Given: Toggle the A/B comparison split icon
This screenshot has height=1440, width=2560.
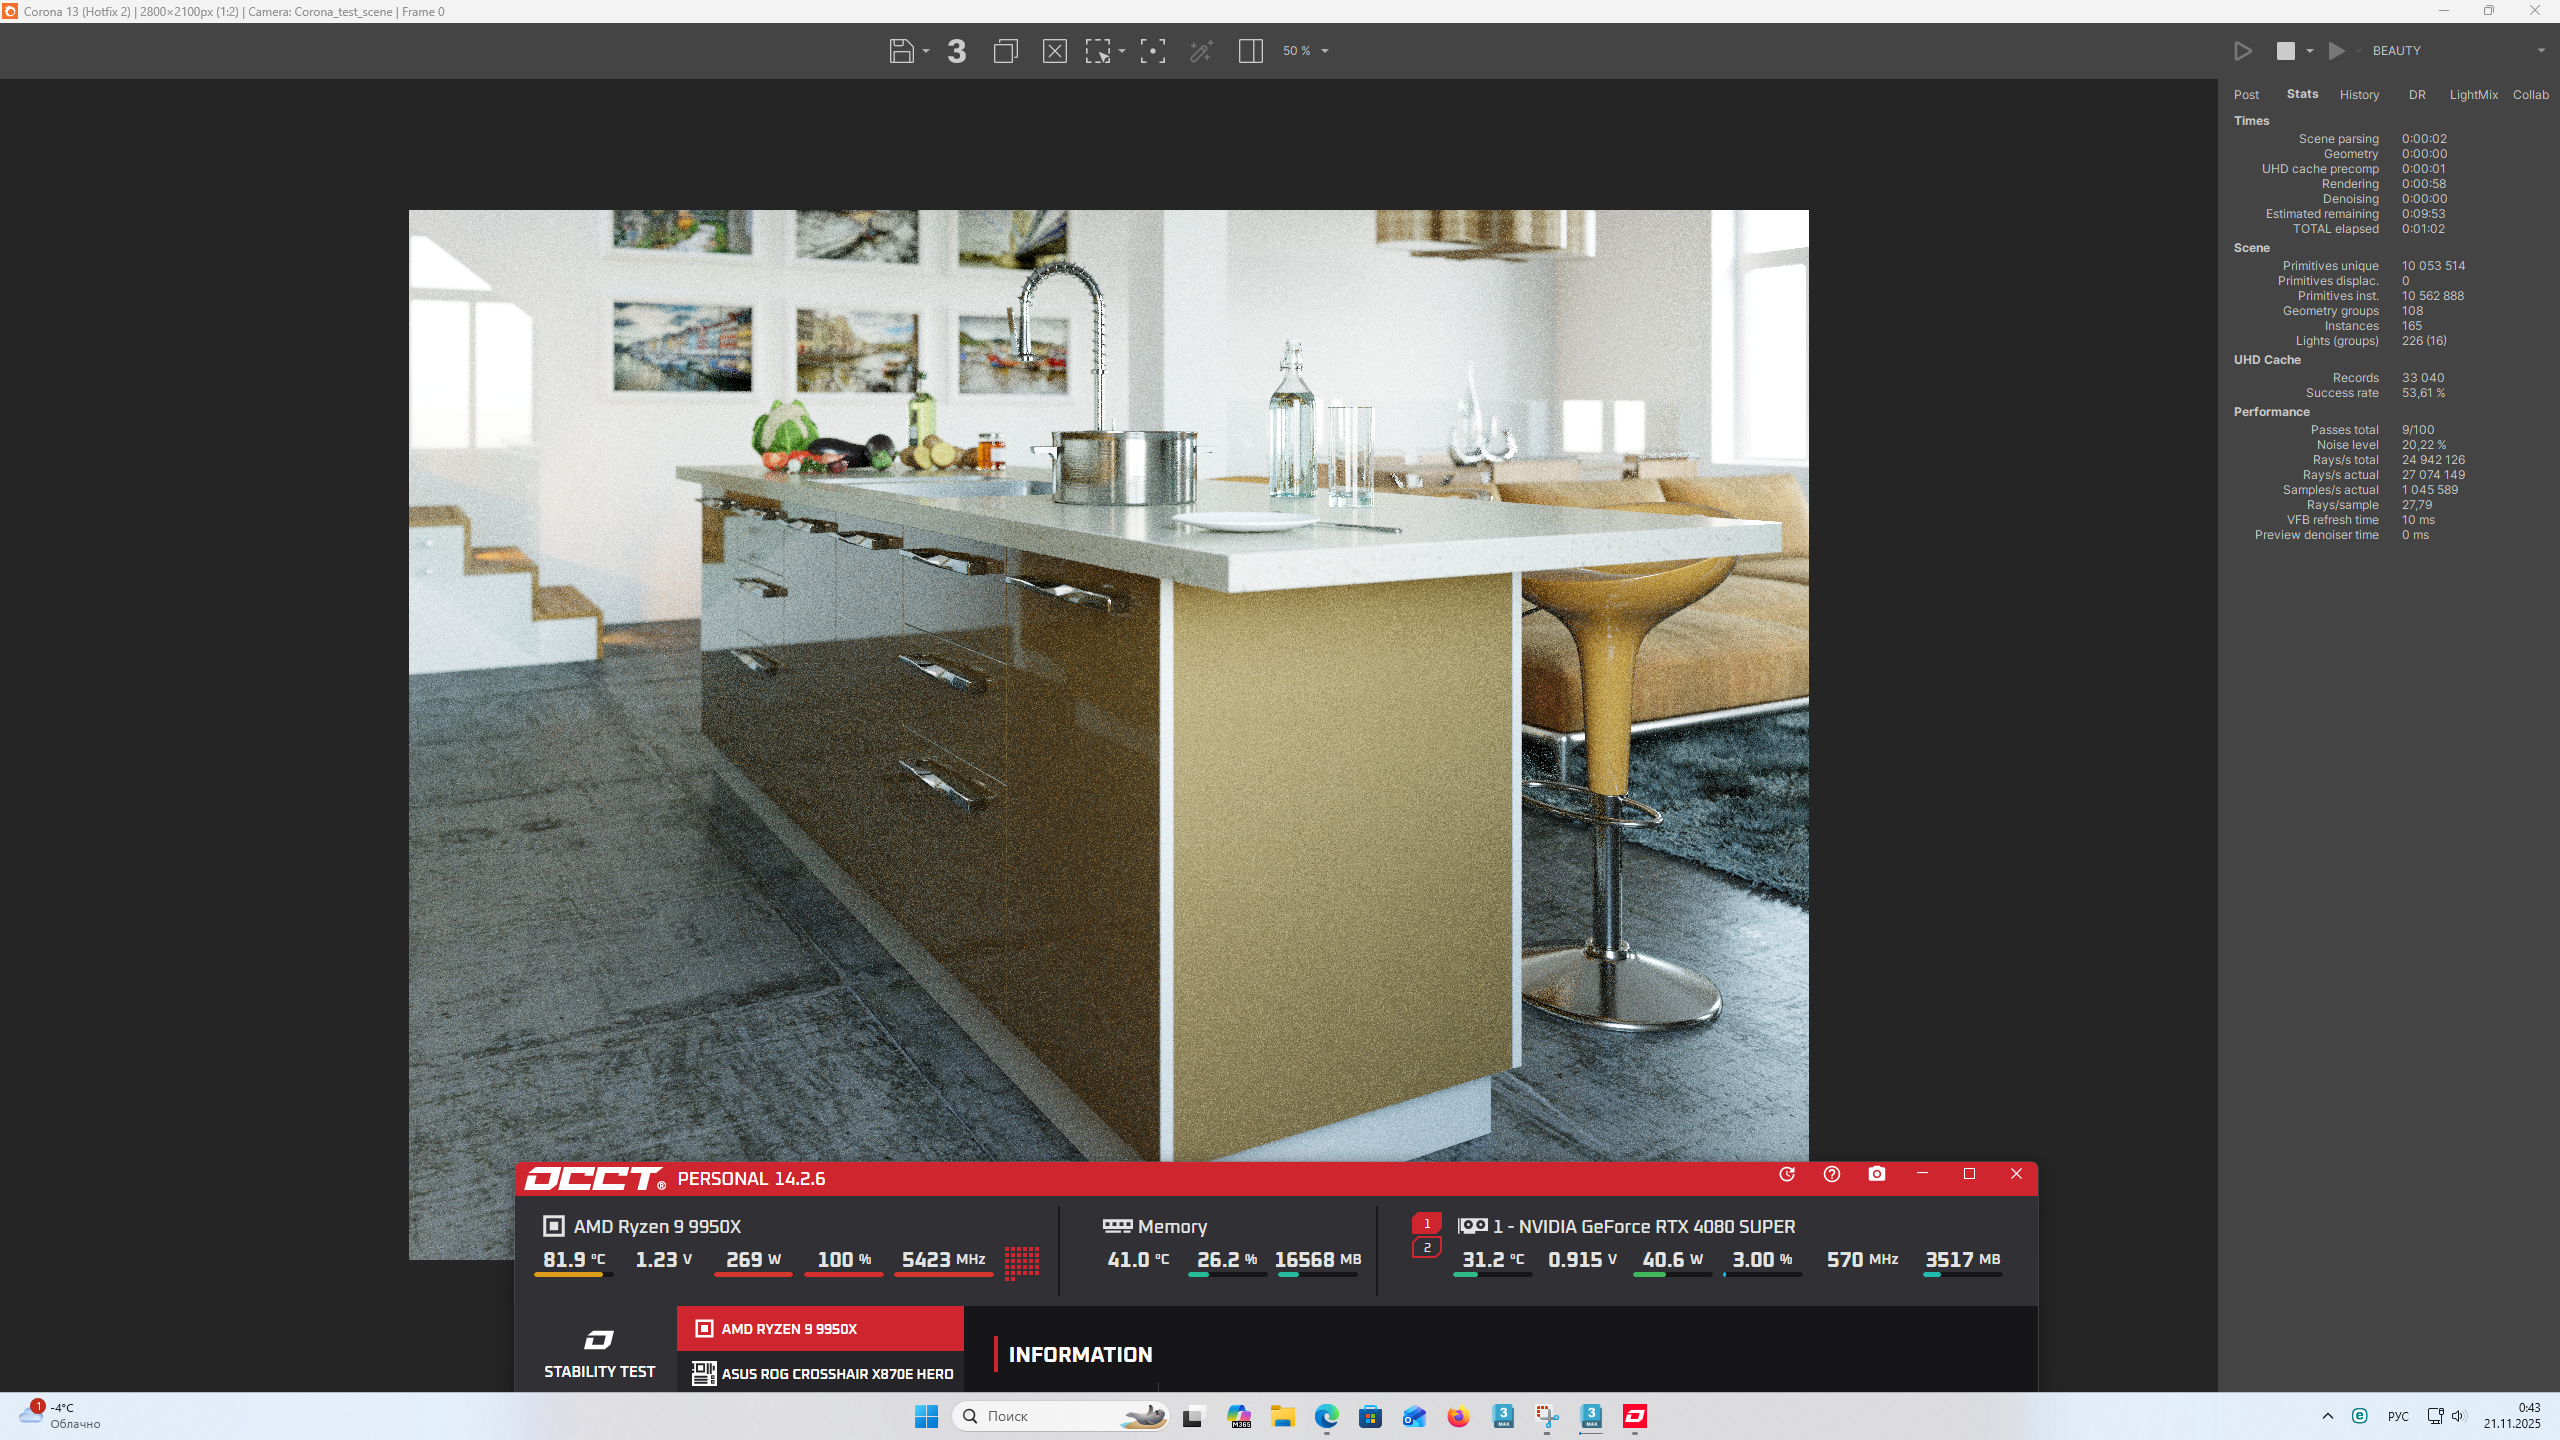Looking at the screenshot, I should (1250, 51).
